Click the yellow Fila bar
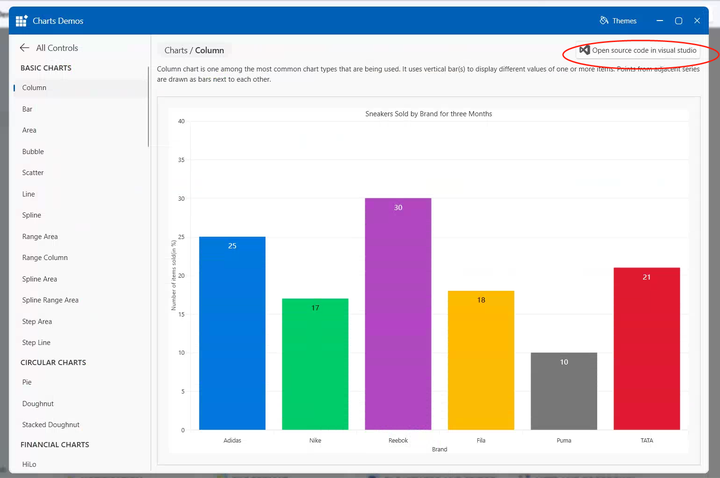720x478 pixels. click(481, 360)
